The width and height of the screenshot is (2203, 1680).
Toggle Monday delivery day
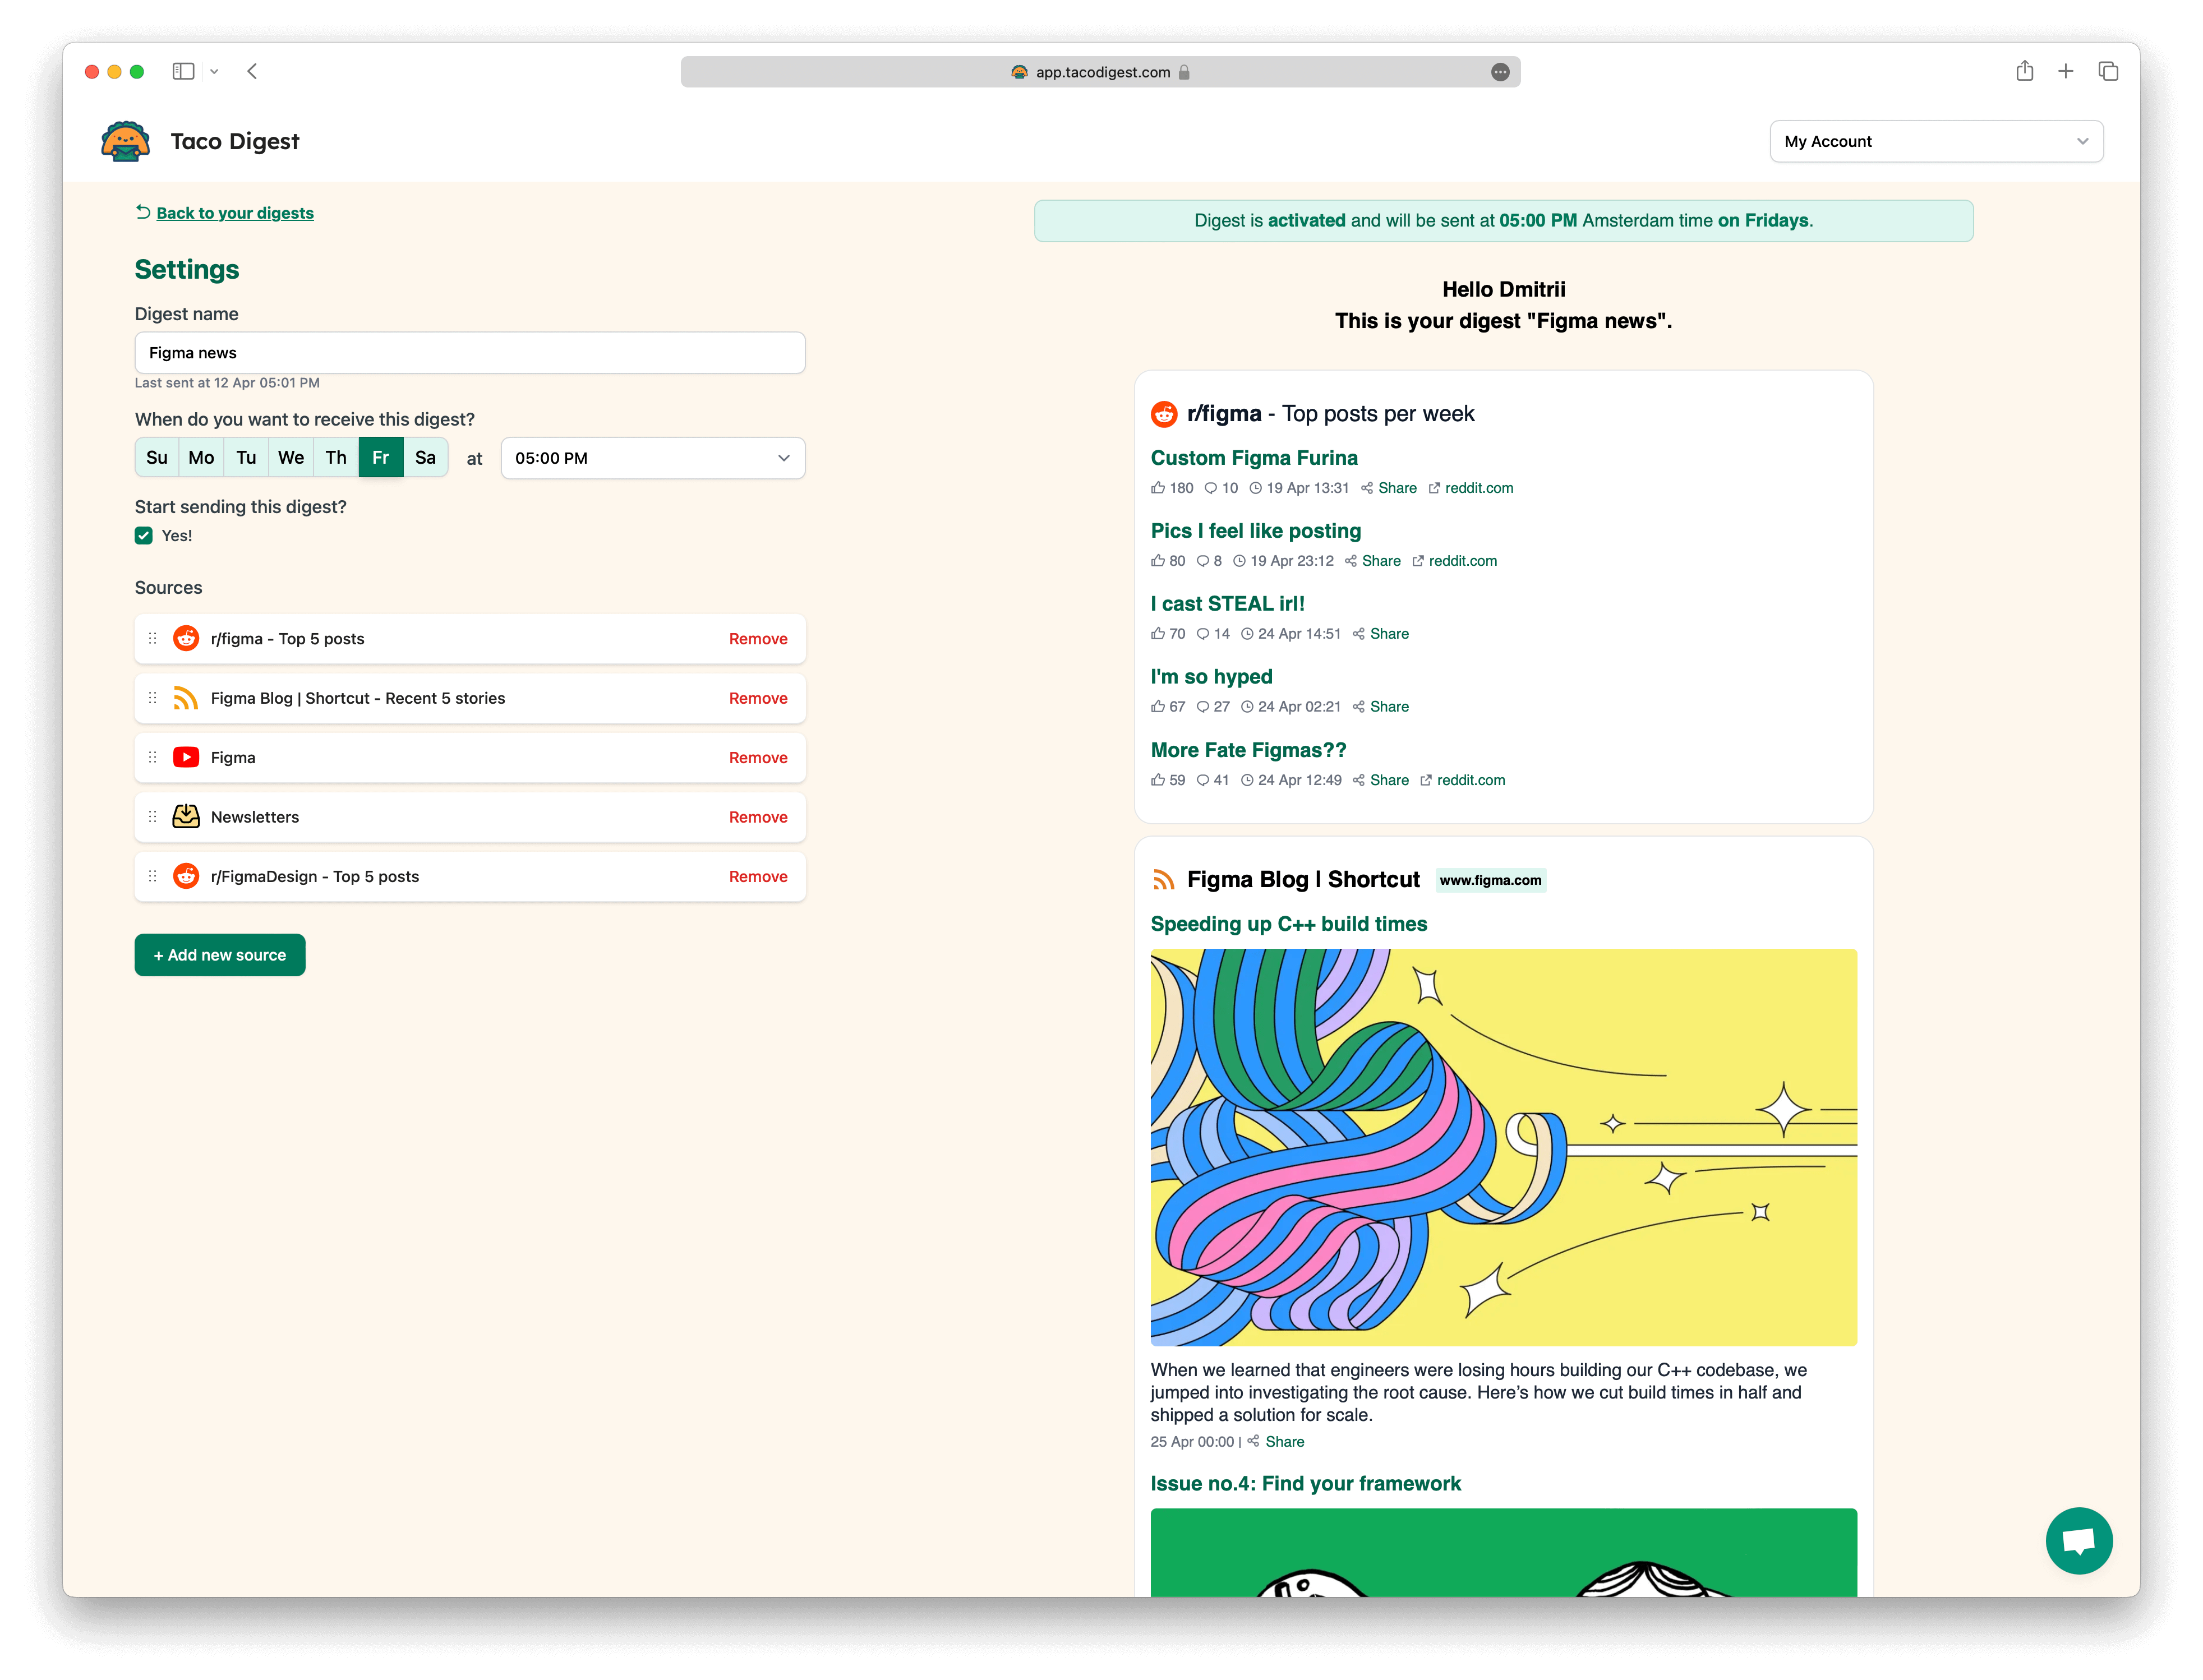(x=201, y=458)
